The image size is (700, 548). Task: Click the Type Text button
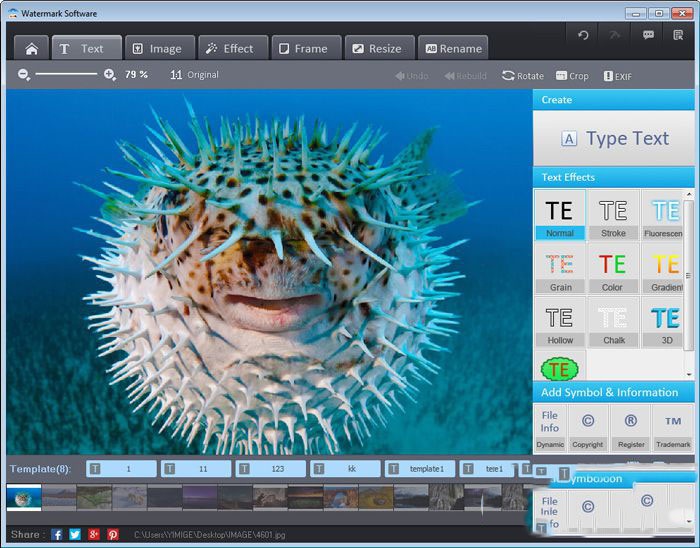click(614, 138)
